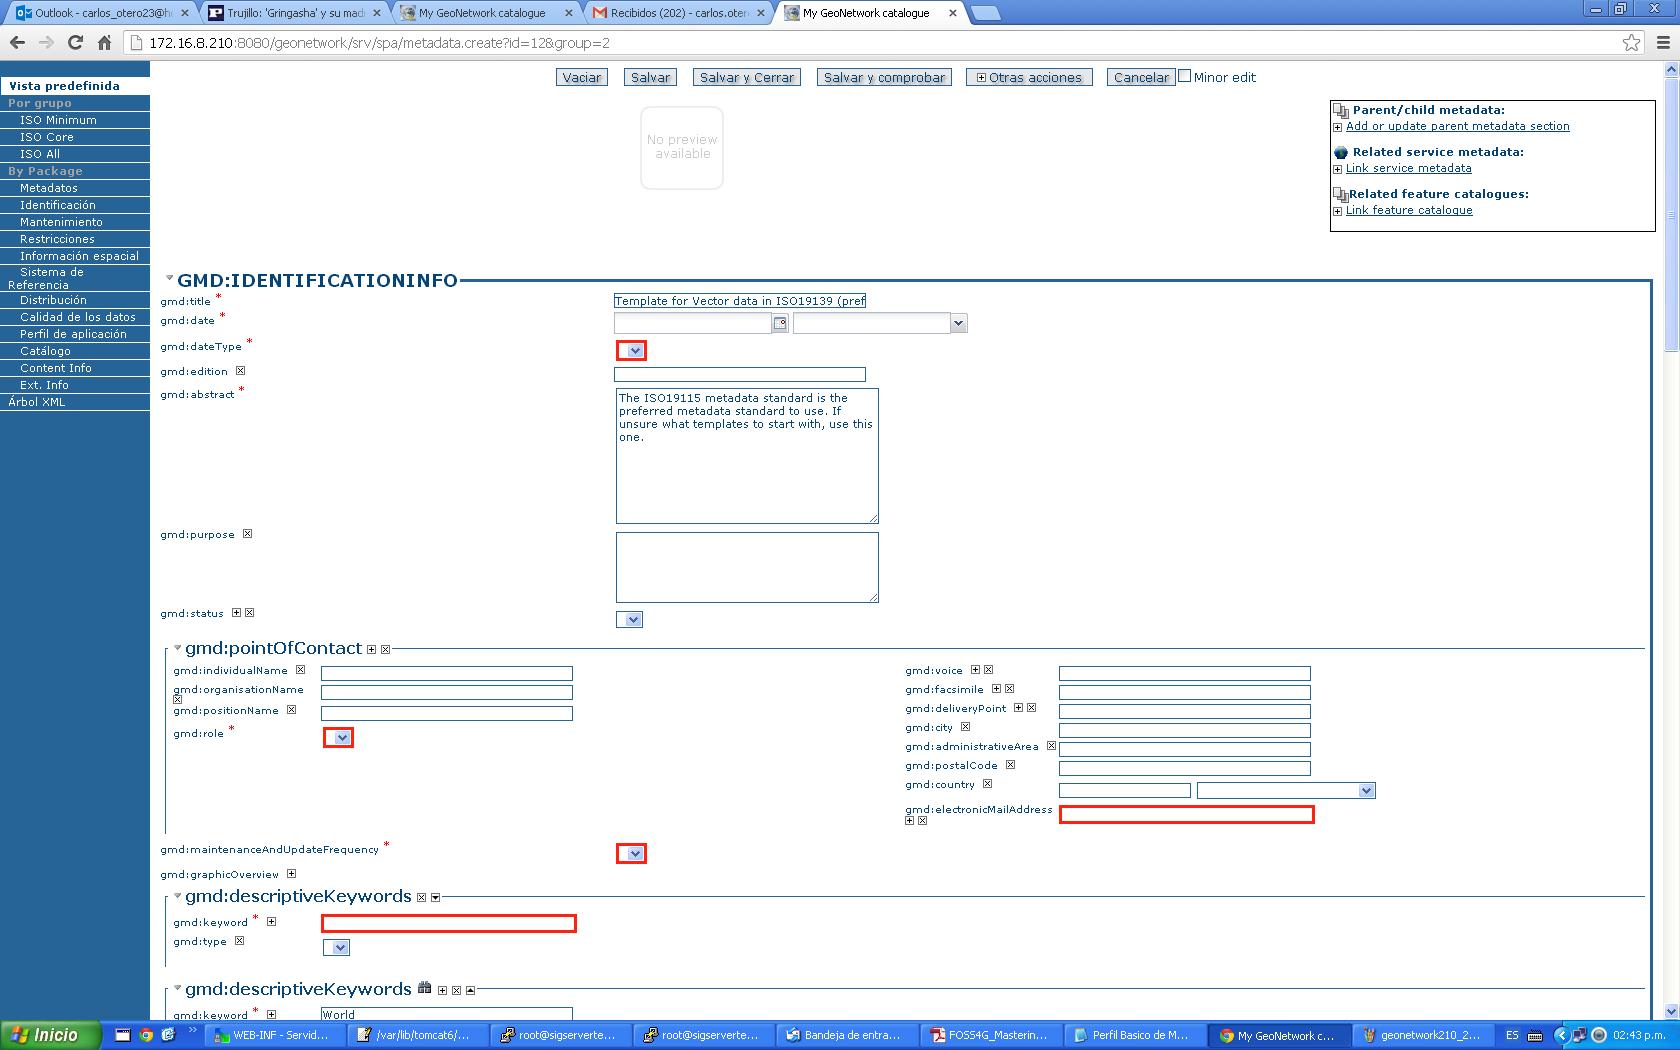The image size is (1680, 1050).
Task: Add another gmd:keyword in first descriptiveKeywords
Action: 271,922
